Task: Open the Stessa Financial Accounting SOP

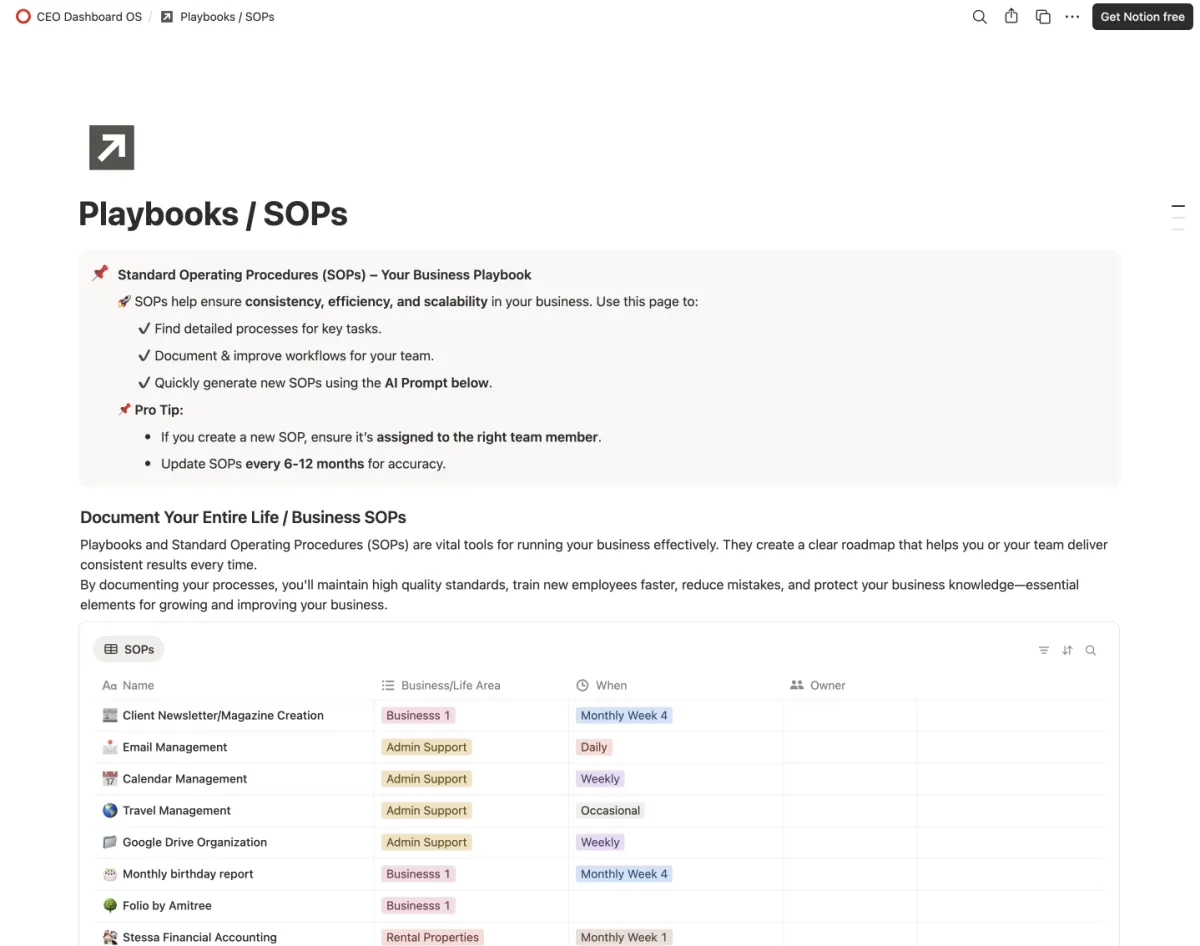Action: pyautogui.click(x=200, y=938)
